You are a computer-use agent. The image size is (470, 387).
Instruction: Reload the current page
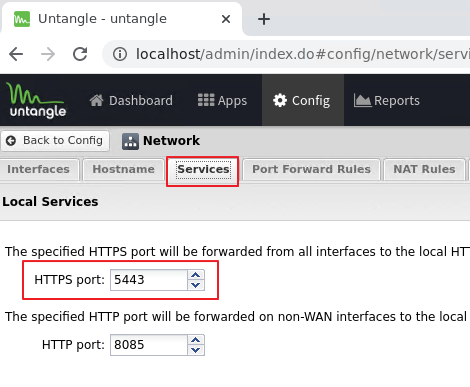point(80,54)
